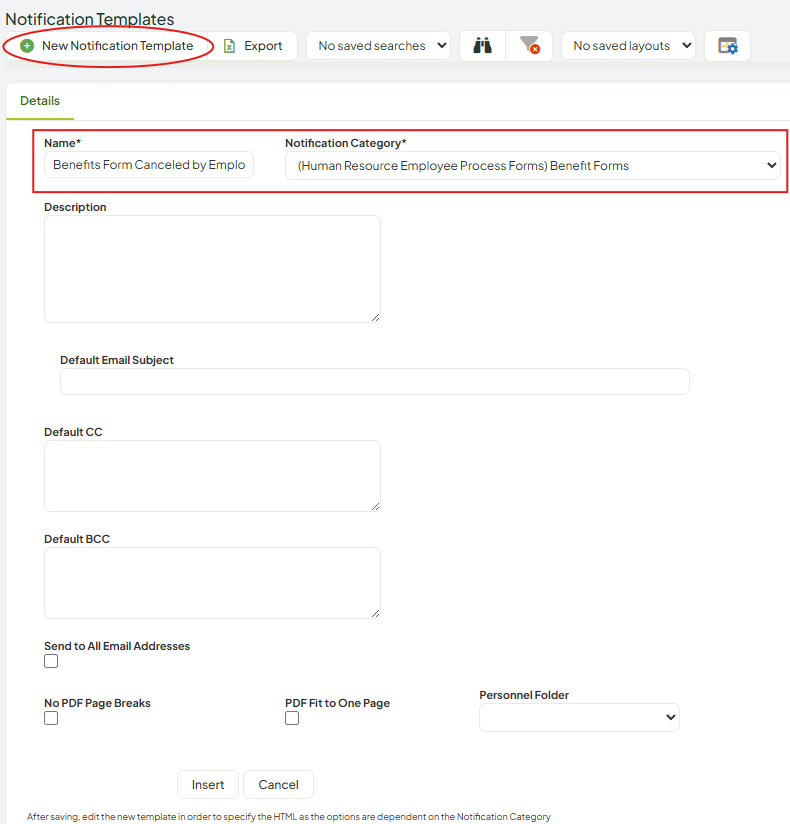Click inside the Default CC text area
Viewport: 790px width, 824px height.
click(212, 476)
